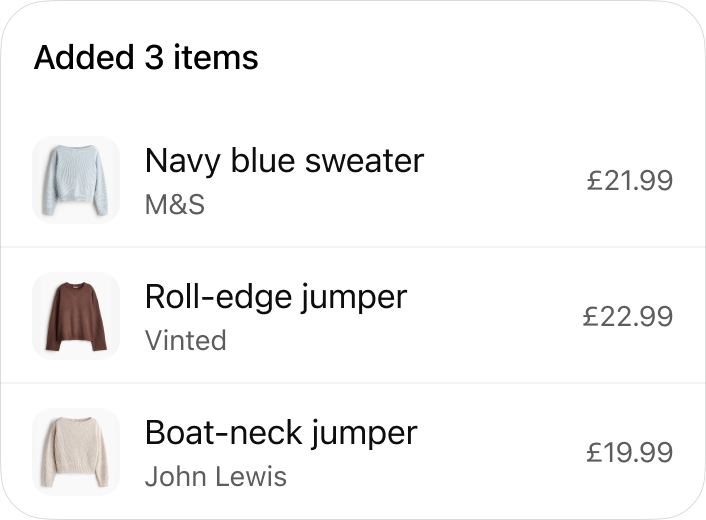
Task: Click the divider above the John Lewis item
Action: click(353, 383)
